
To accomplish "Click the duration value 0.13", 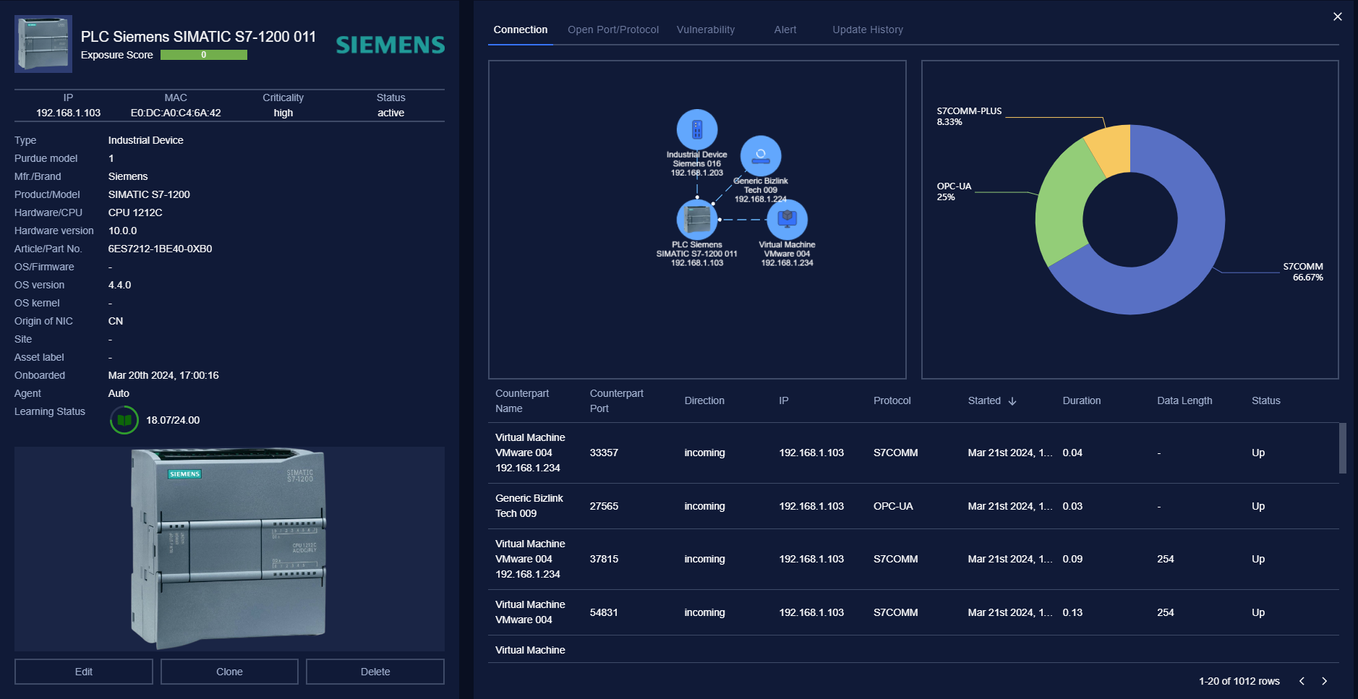I will tap(1072, 613).
